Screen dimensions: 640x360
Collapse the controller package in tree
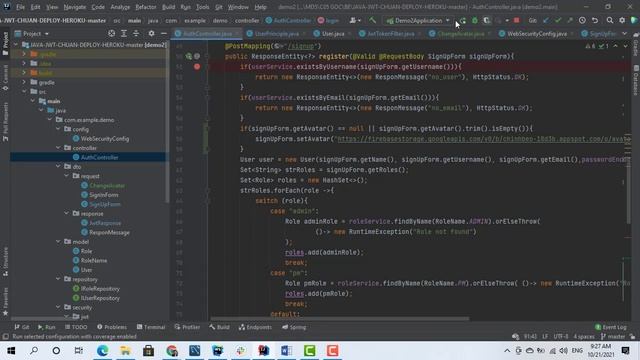(x=58, y=148)
